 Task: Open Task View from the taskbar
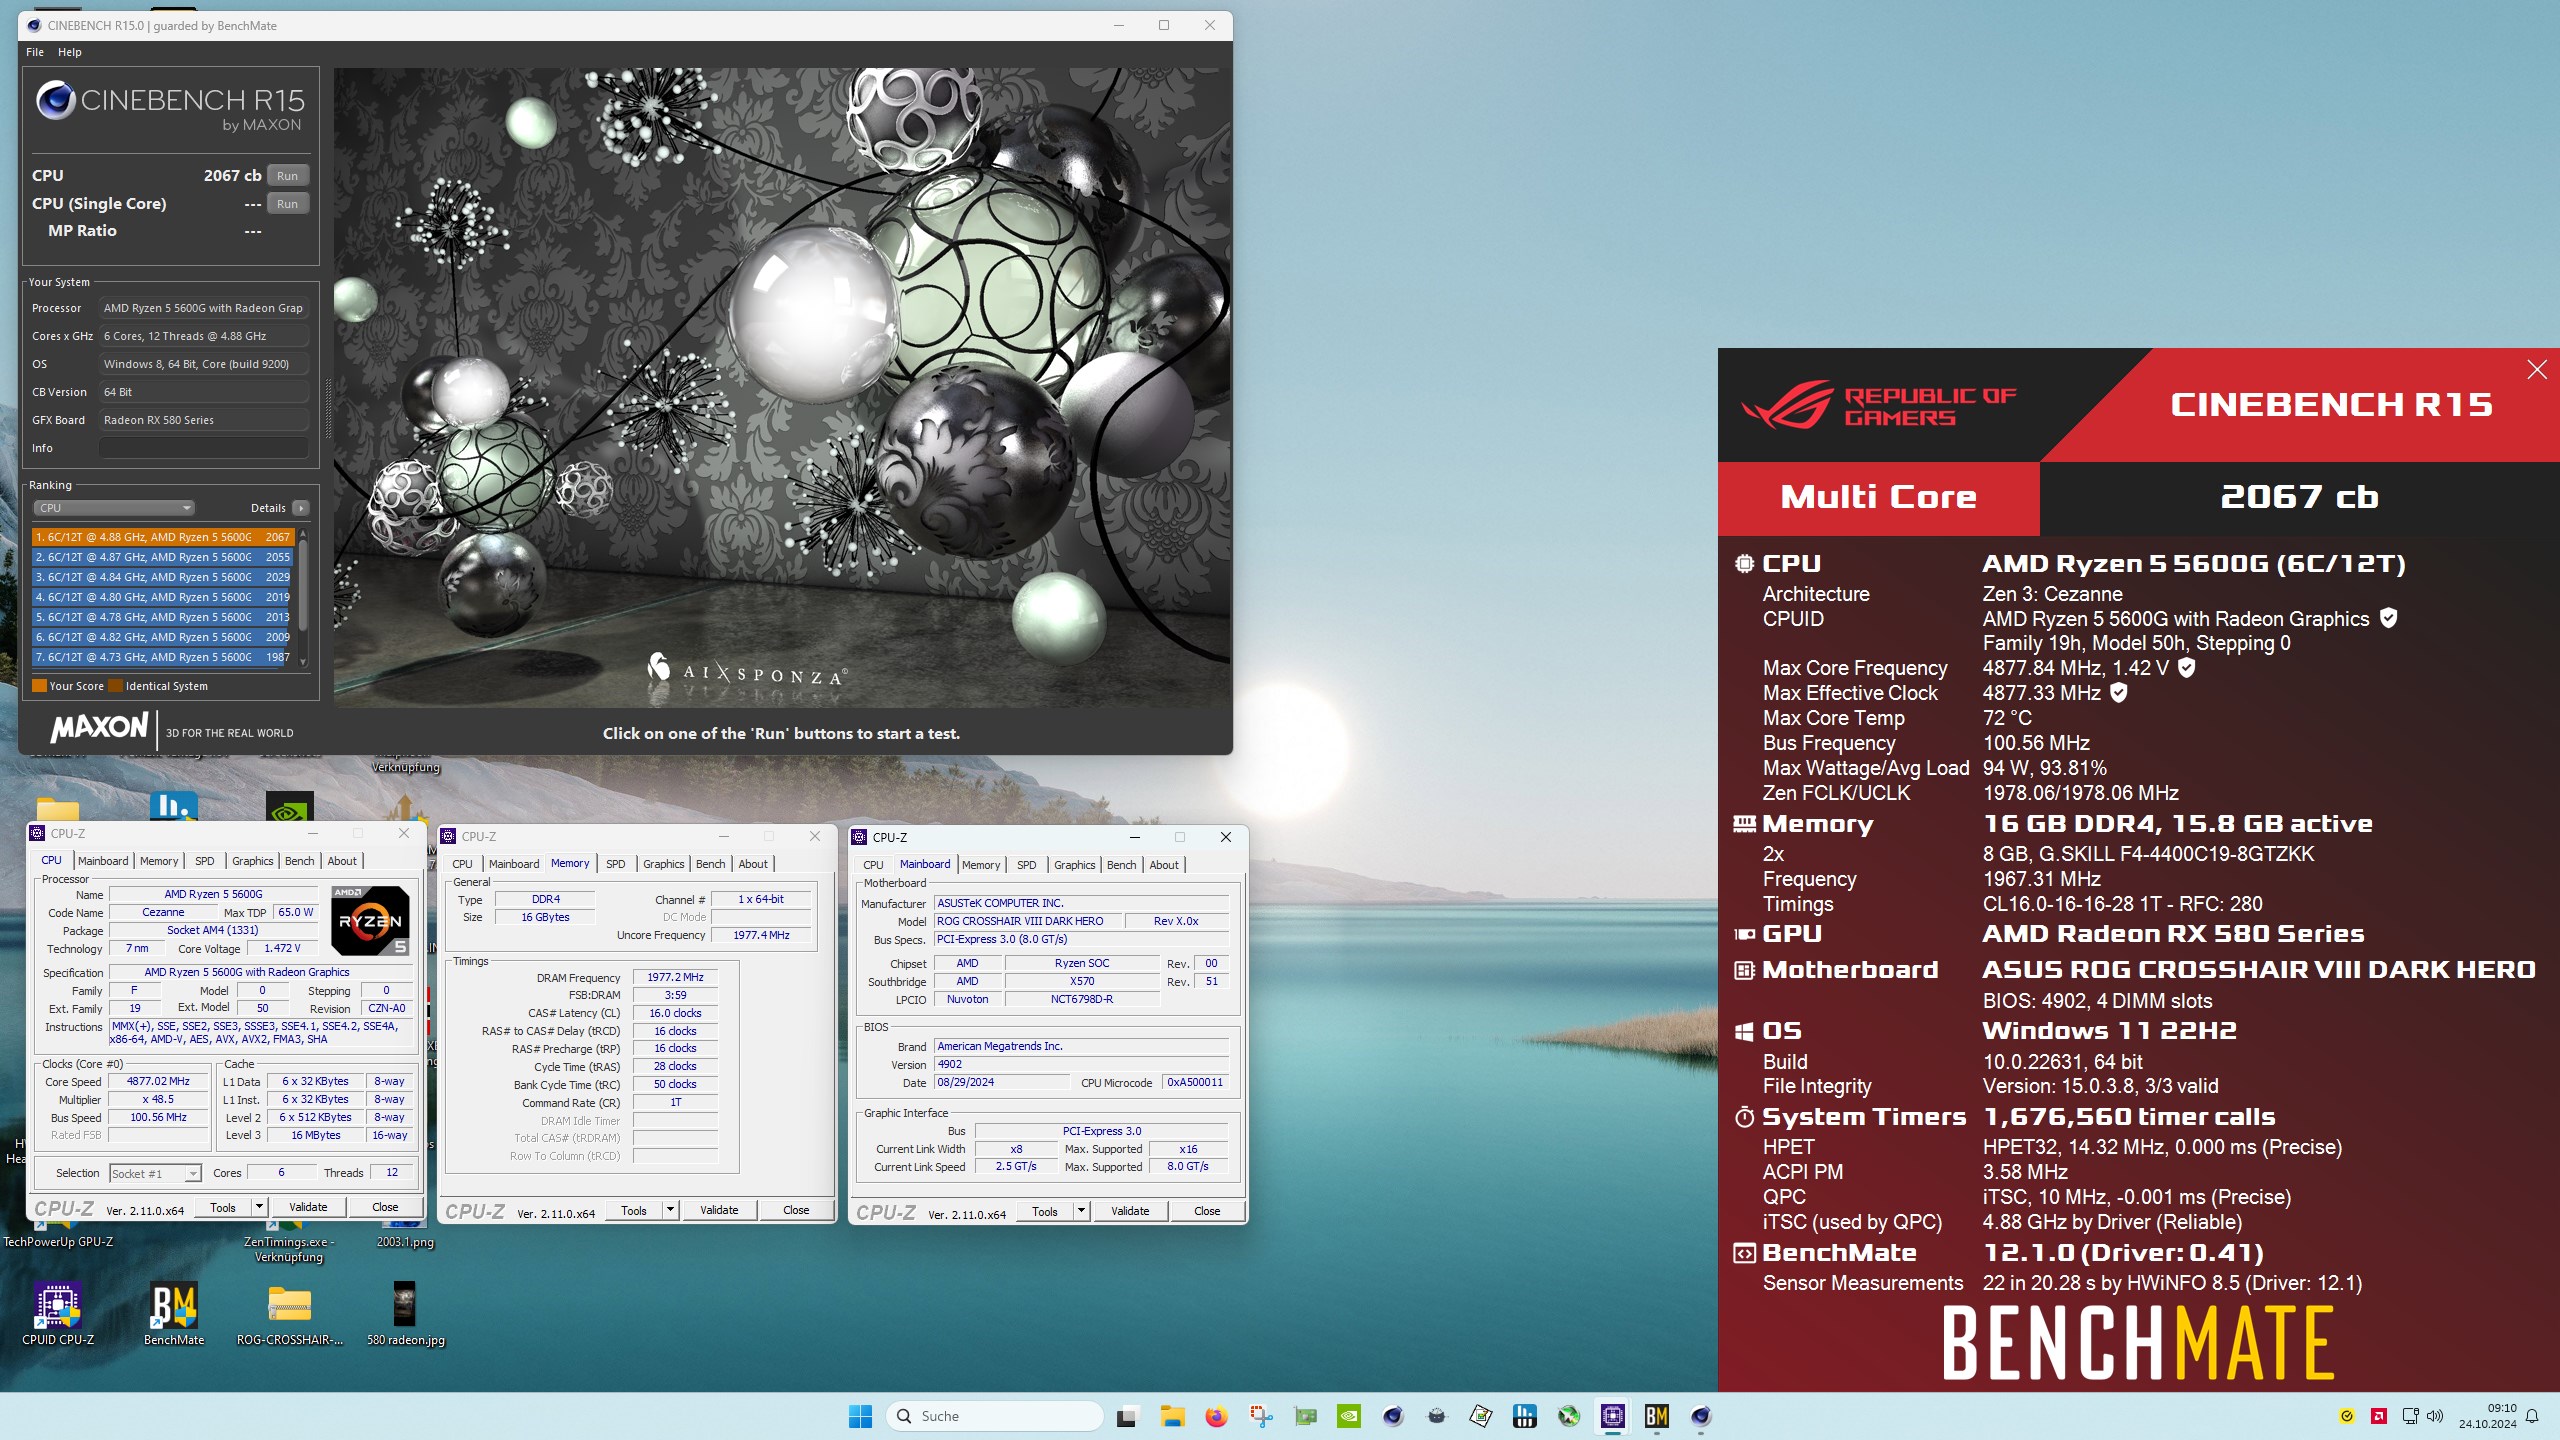click(x=1127, y=1416)
